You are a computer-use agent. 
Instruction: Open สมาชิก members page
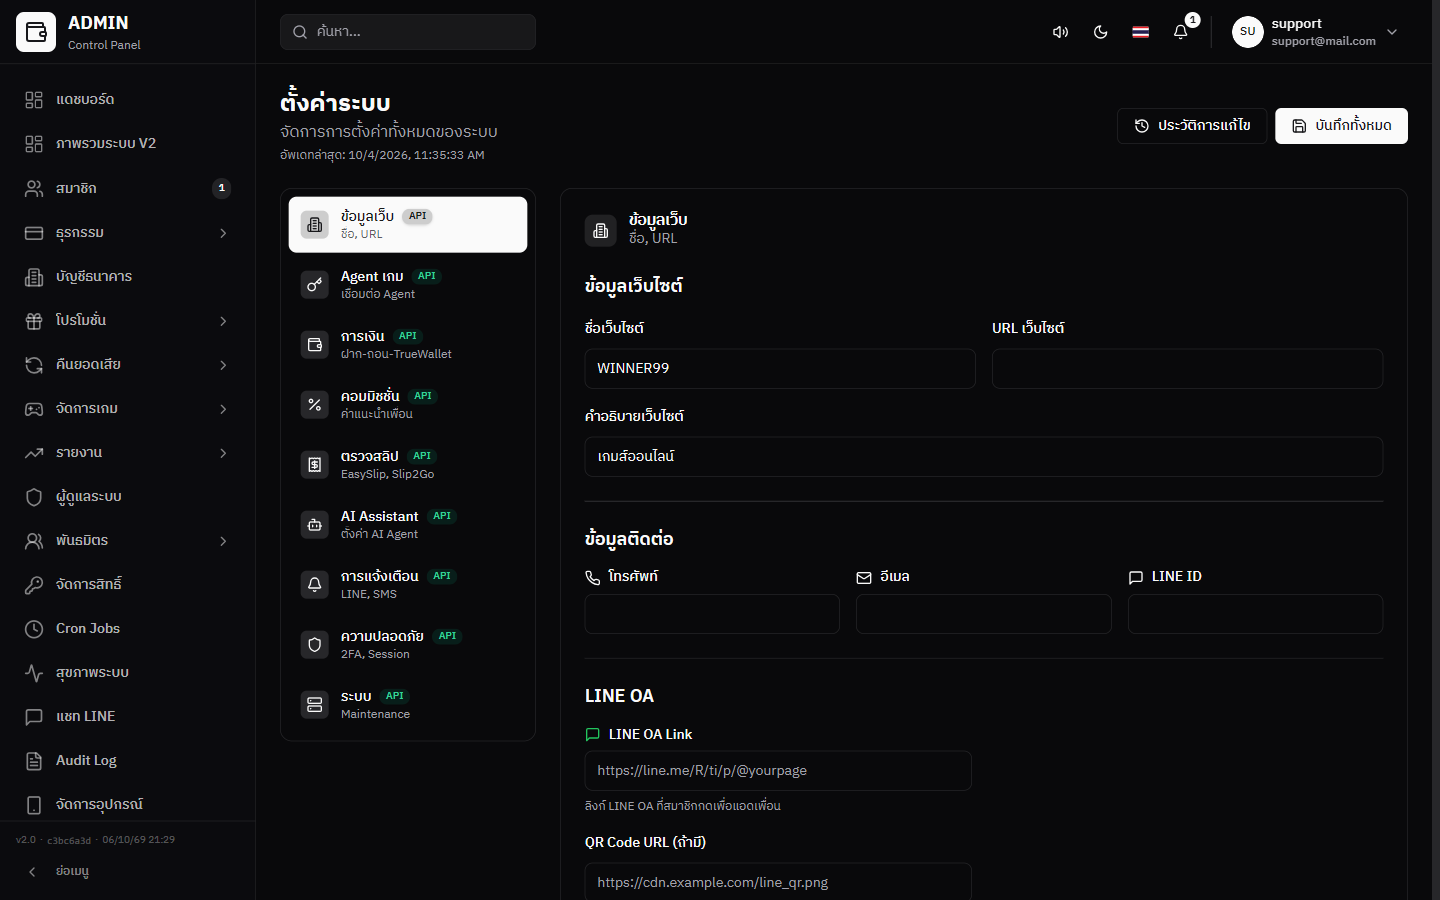point(127,188)
